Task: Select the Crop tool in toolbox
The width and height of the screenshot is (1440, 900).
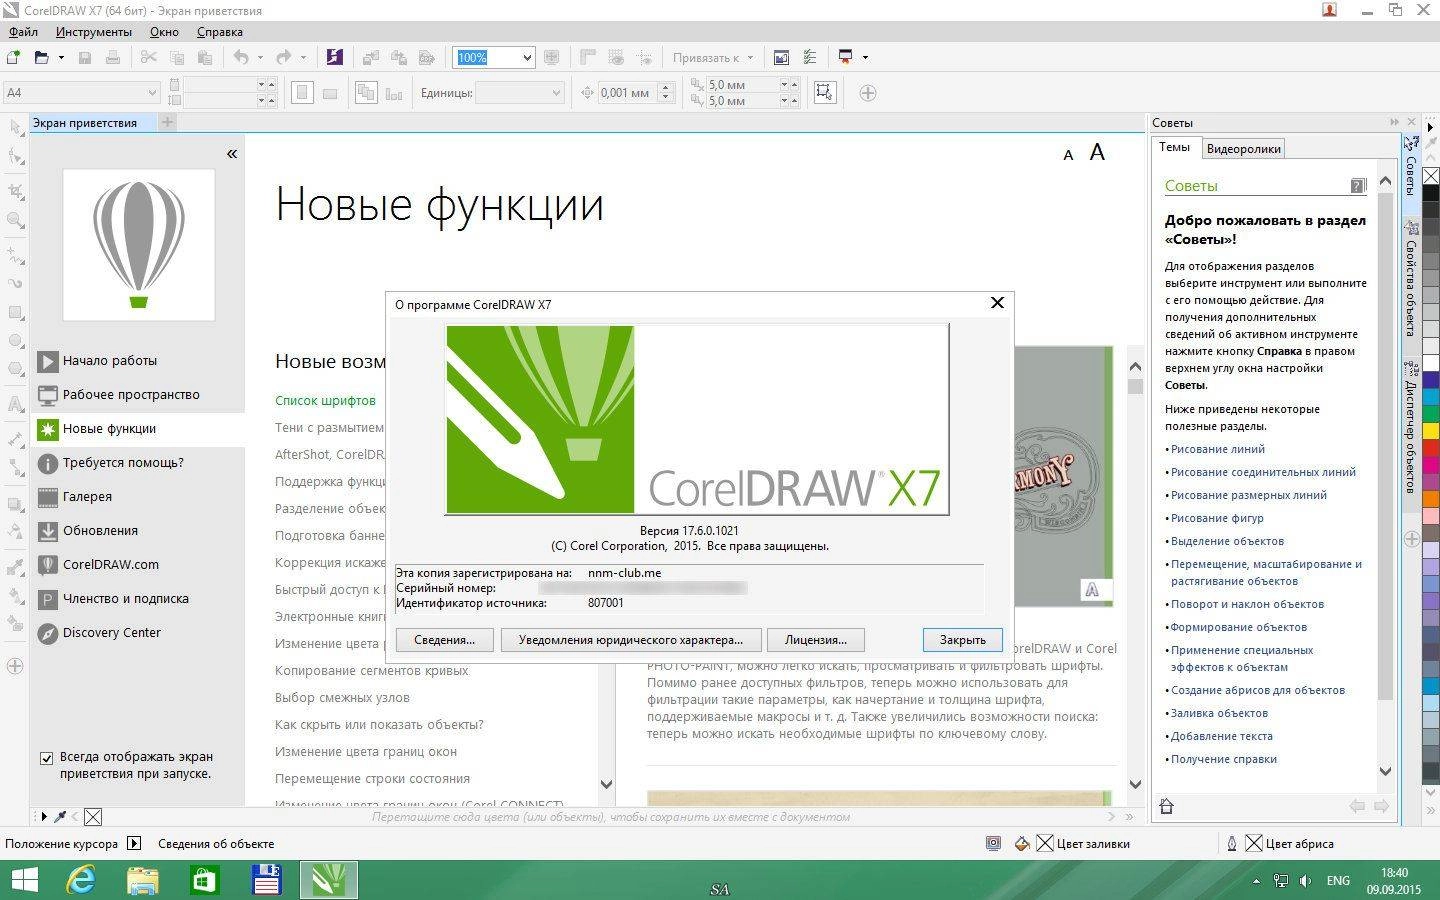Action: tap(15, 190)
